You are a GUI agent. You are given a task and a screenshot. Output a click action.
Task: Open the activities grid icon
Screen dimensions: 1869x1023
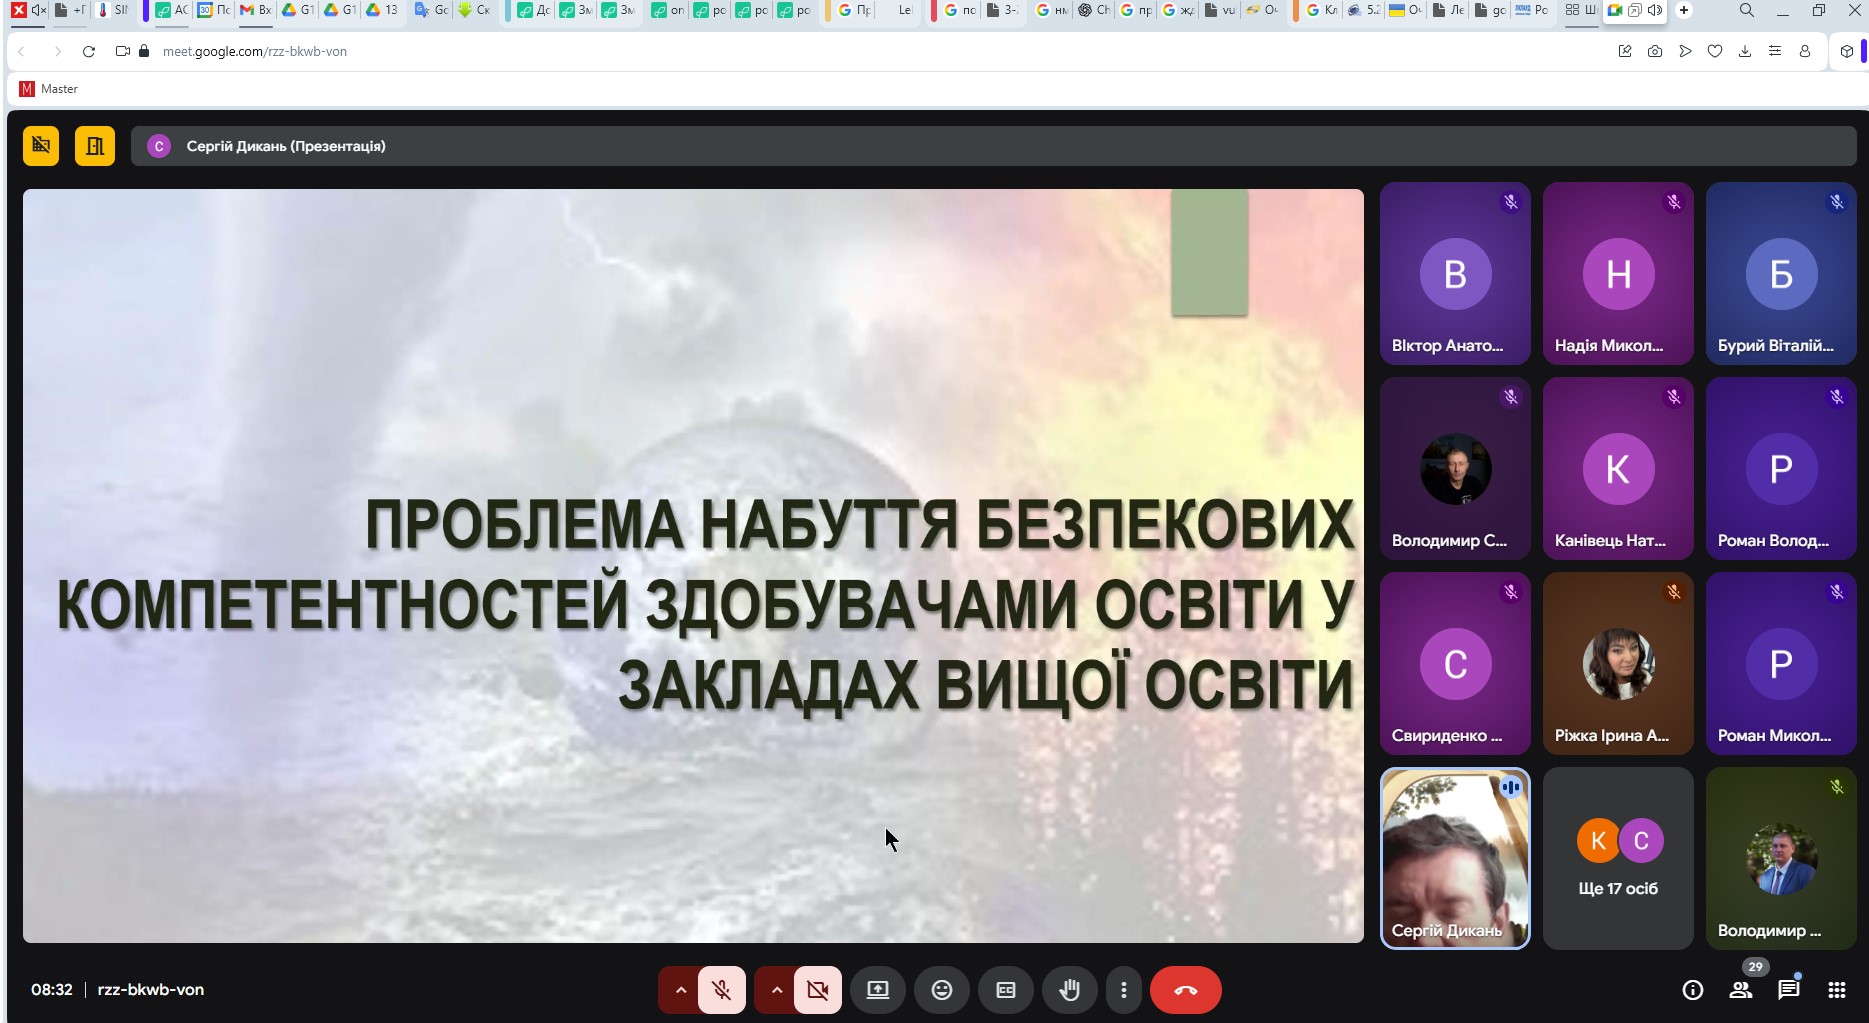tap(1836, 990)
